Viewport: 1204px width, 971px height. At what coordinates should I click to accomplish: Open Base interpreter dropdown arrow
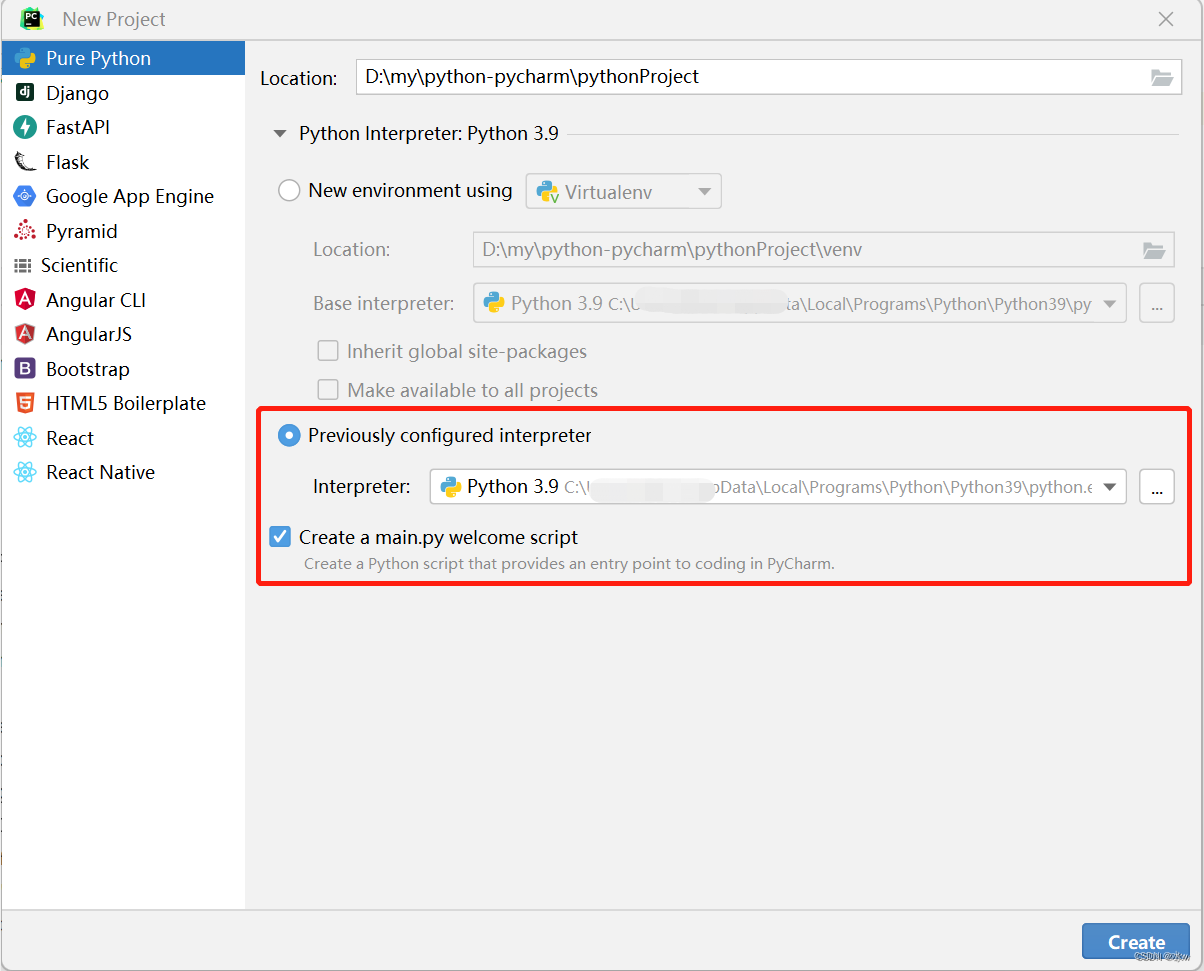click(x=1110, y=304)
